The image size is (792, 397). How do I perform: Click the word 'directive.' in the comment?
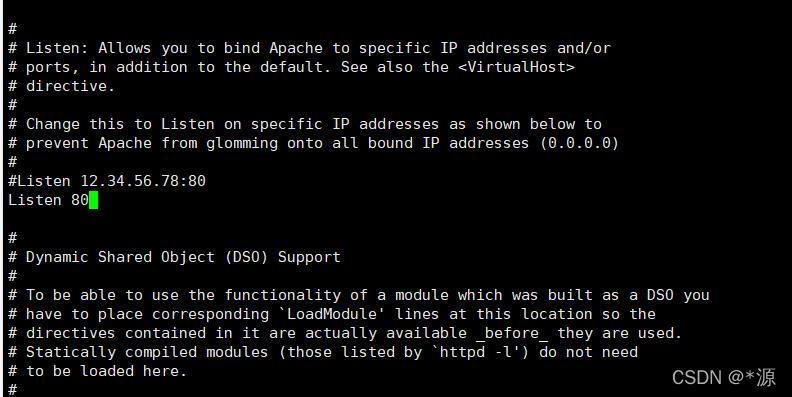[71, 86]
